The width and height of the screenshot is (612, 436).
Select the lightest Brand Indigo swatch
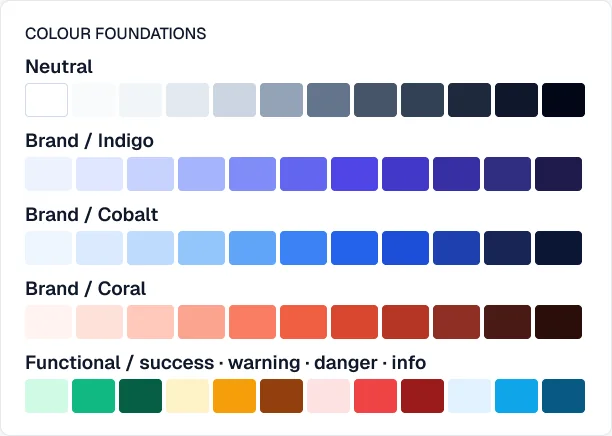[x=49, y=174]
